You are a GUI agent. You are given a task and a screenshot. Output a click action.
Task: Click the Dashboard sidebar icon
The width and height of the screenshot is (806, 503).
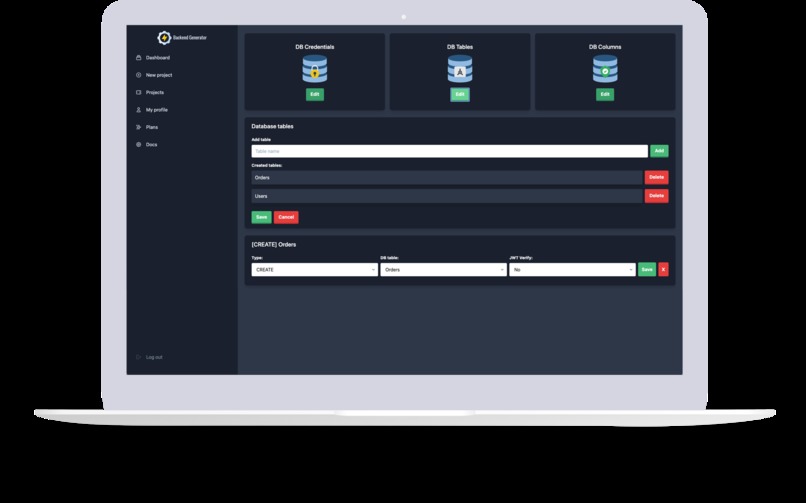coord(138,58)
